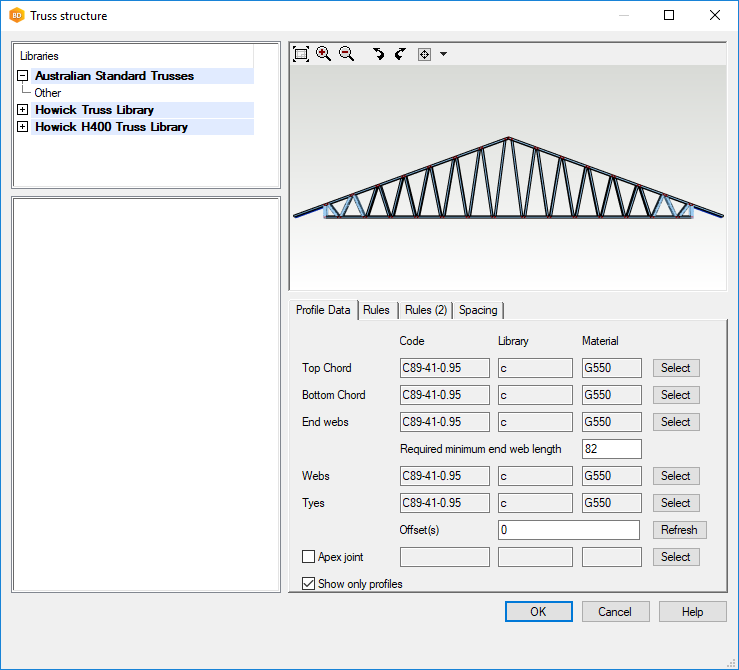Zoom out of the truss preview
Screen dimensions: 739x670
click(346, 54)
